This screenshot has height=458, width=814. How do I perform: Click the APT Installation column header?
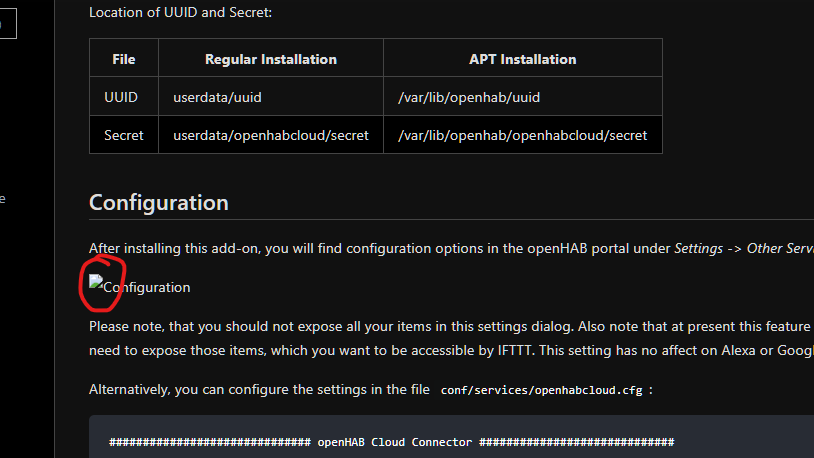[522, 59]
